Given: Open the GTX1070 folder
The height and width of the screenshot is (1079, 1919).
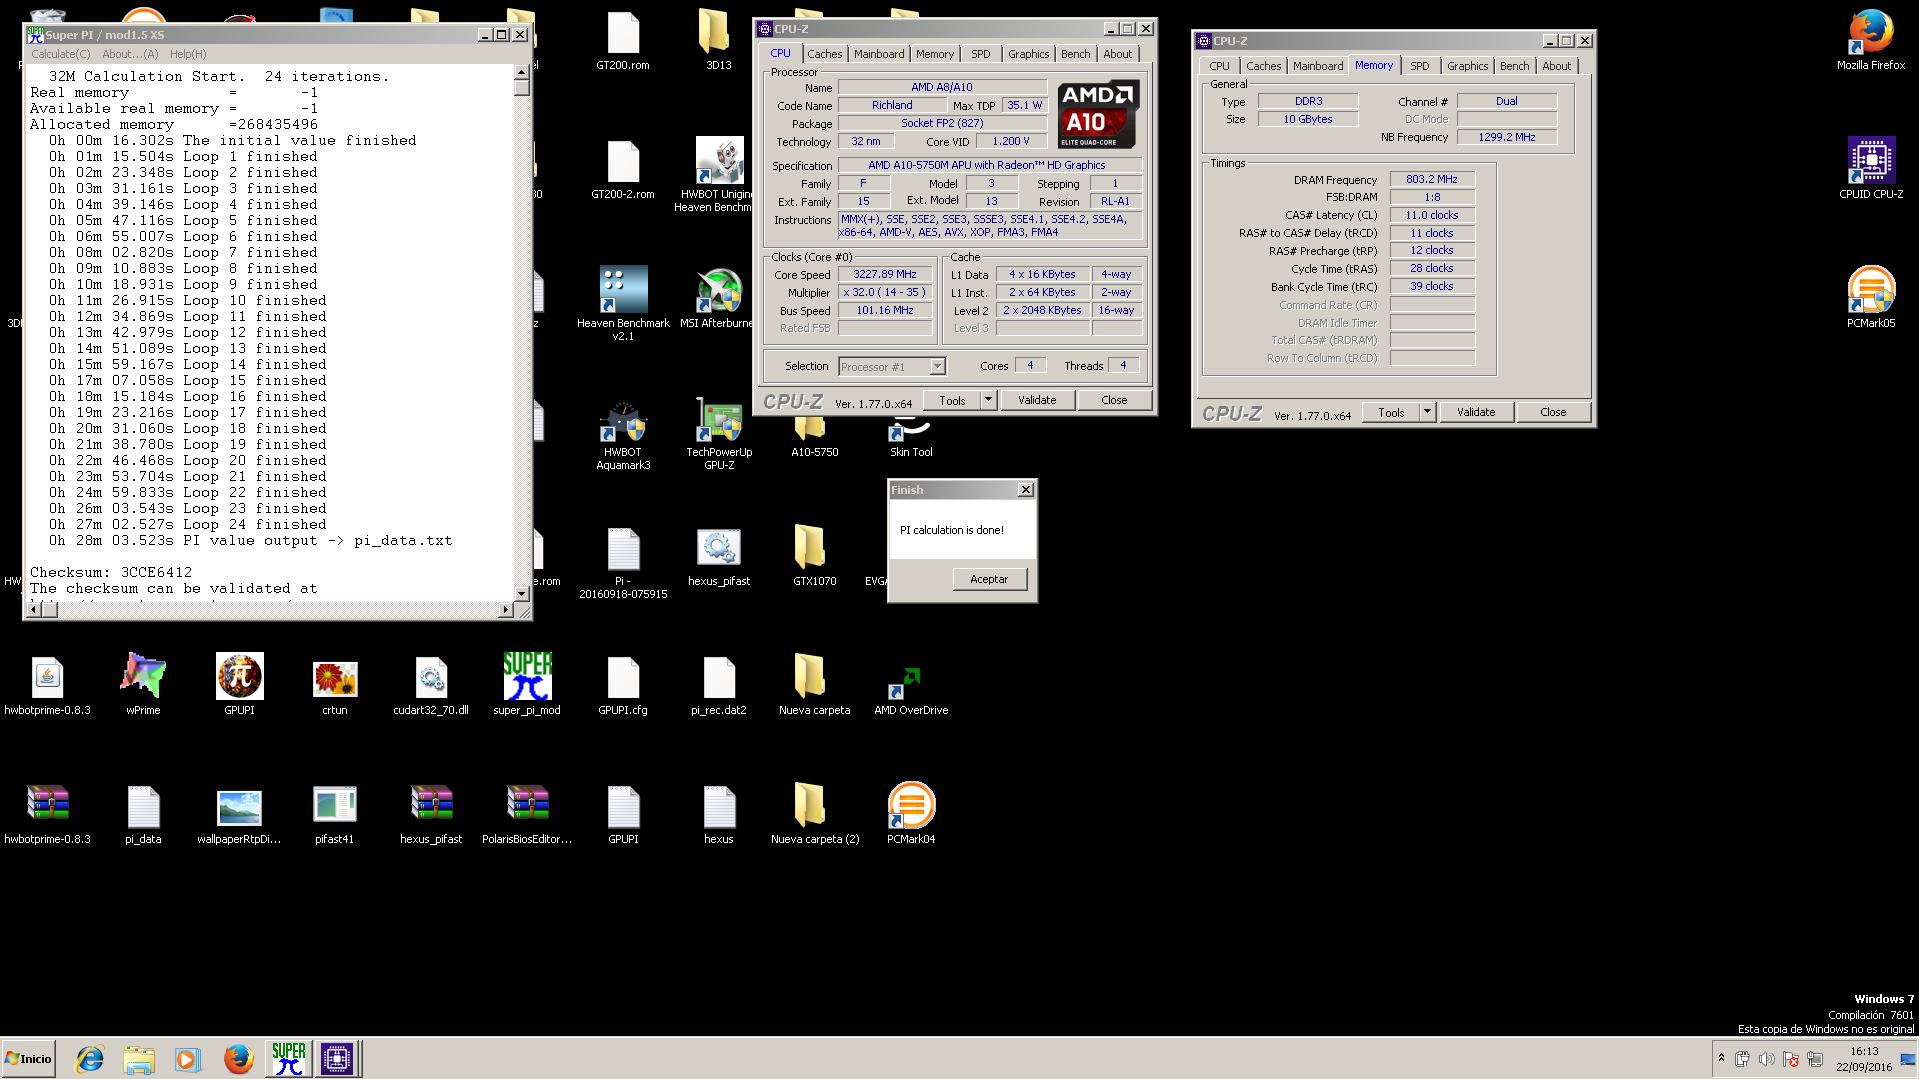Looking at the screenshot, I should 814,556.
